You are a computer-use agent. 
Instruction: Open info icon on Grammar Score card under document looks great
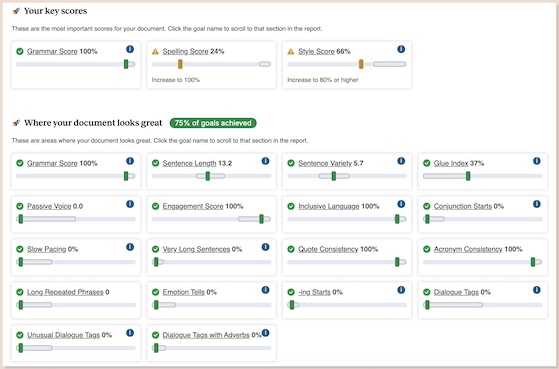click(x=130, y=161)
